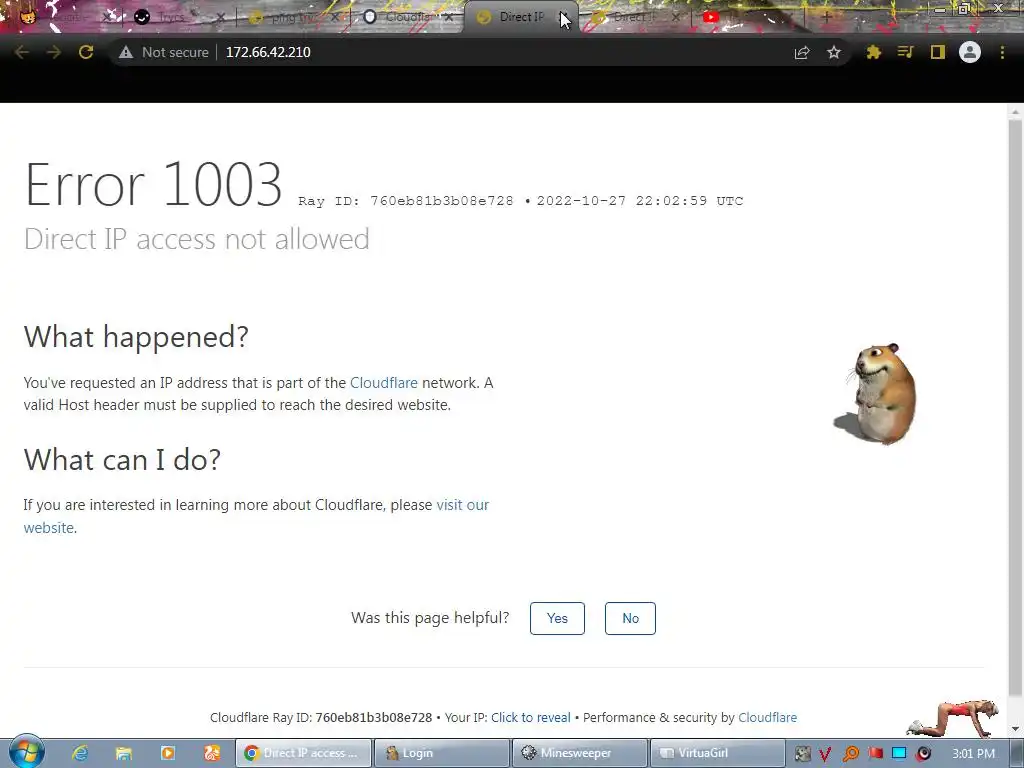Click the browser forward arrow
This screenshot has height=768, width=1024.
click(54, 52)
